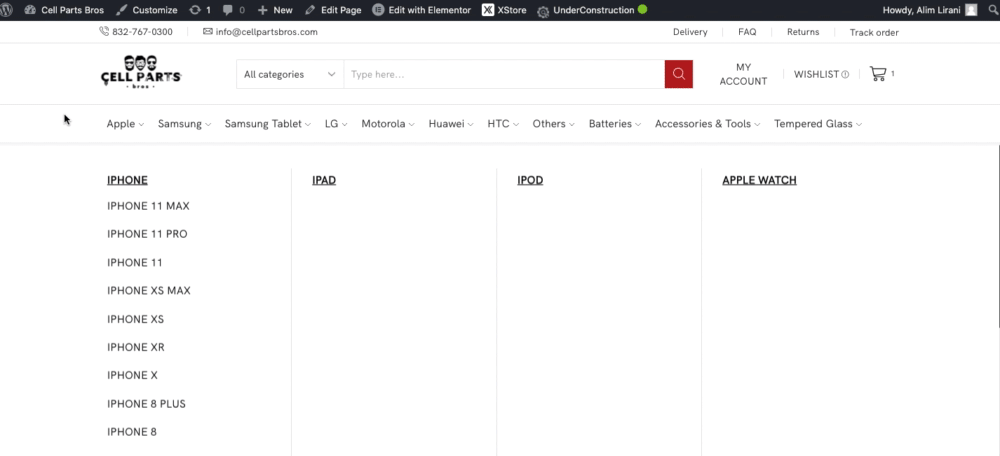1000x456 pixels.
Task: Open the UnderConstruction gear settings
Action: [543, 11]
